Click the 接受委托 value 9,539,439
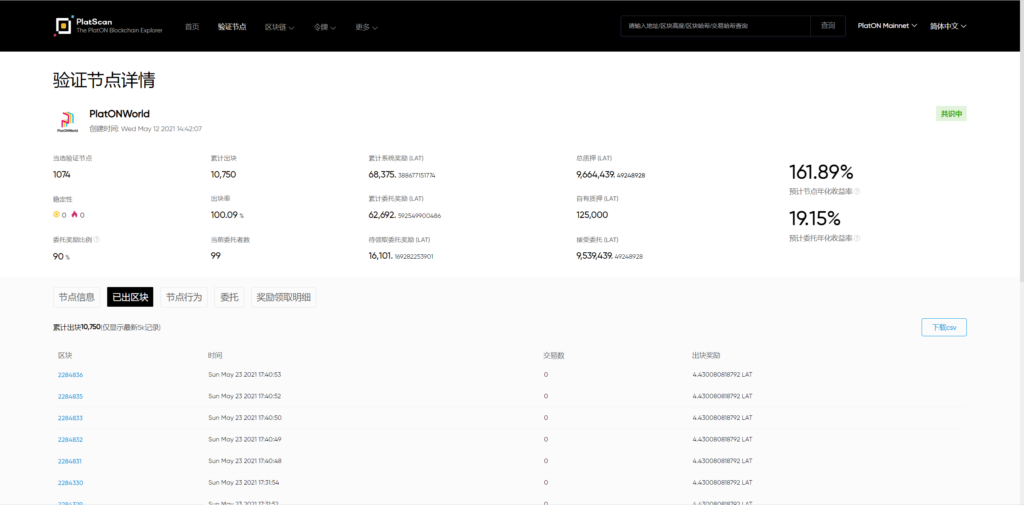1024x505 pixels. 609,256
